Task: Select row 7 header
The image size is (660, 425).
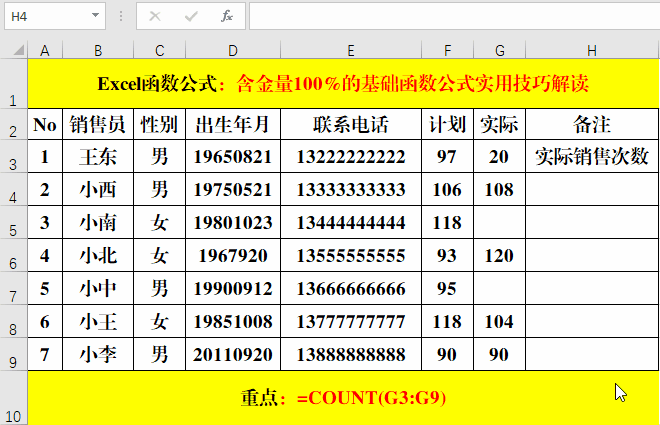Action: (13, 288)
